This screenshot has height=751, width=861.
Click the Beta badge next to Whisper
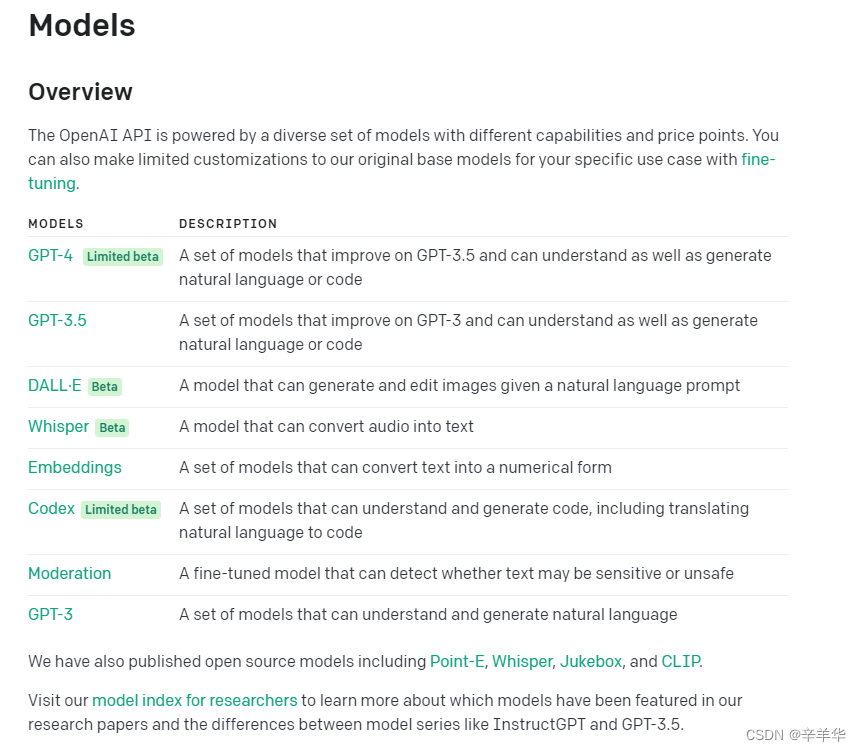point(112,428)
